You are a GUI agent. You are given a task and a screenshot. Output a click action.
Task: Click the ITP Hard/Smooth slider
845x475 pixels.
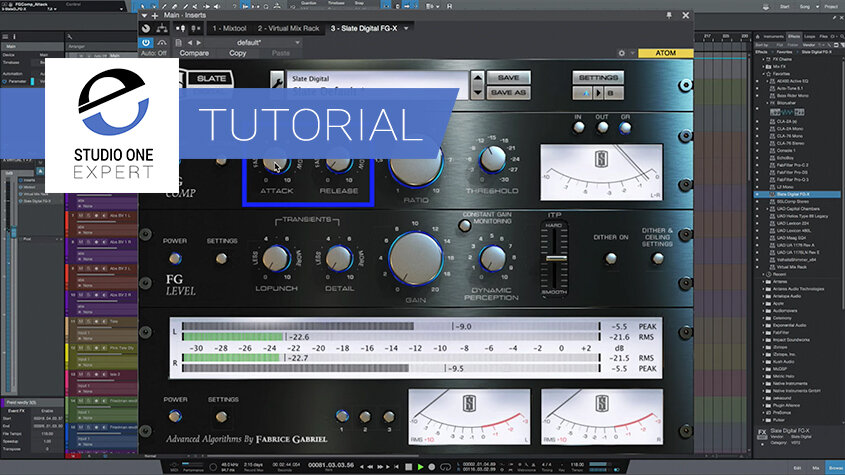(555, 259)
